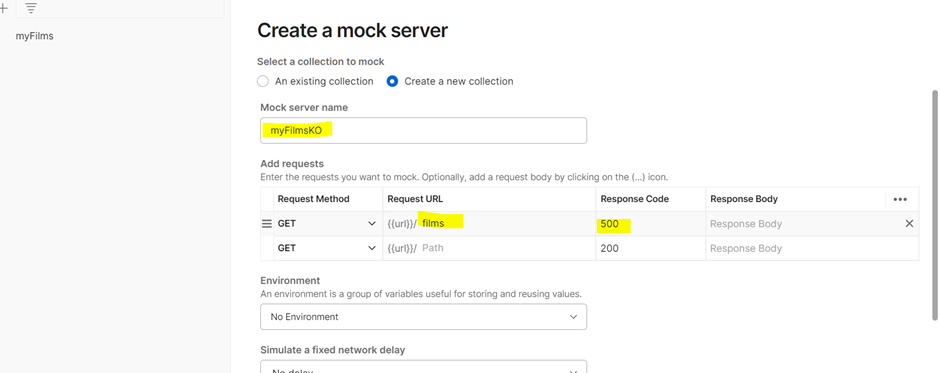Click the Mock server name field myFilmsKO

point(423,130)
